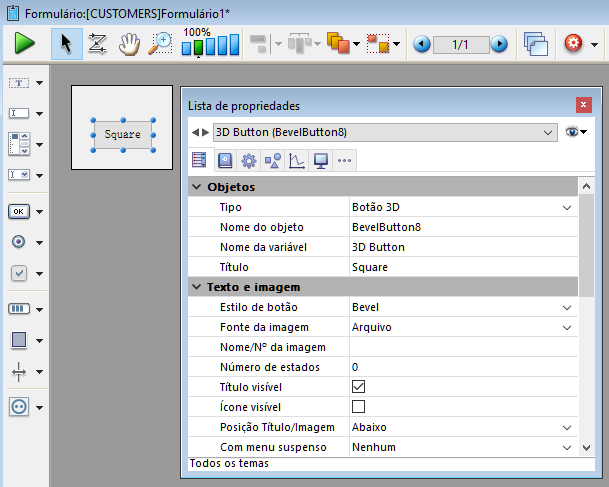Open the Posição Título/Imagem dropdown
The width and height of the screenshot is (609, 487).
point(567,427)
